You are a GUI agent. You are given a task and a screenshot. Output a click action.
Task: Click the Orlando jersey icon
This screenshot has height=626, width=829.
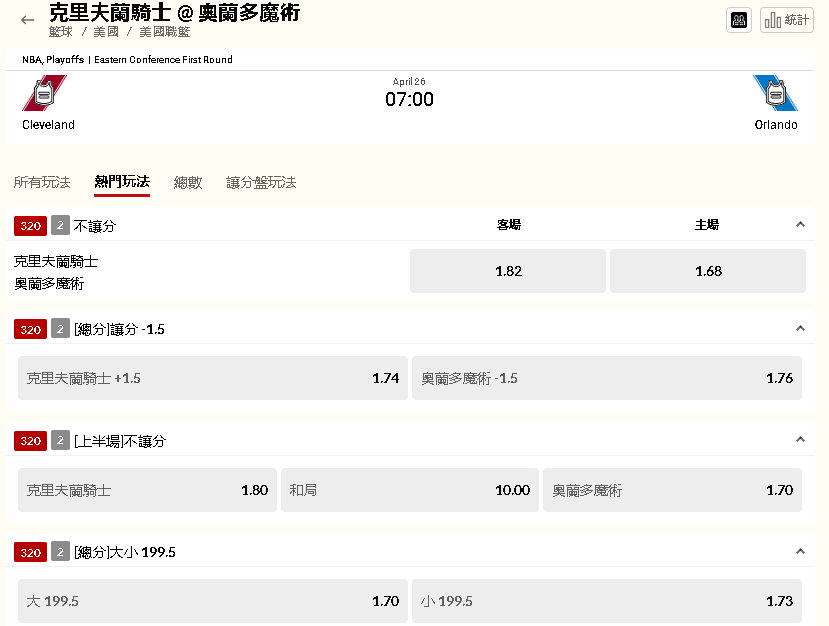[775, 93]
